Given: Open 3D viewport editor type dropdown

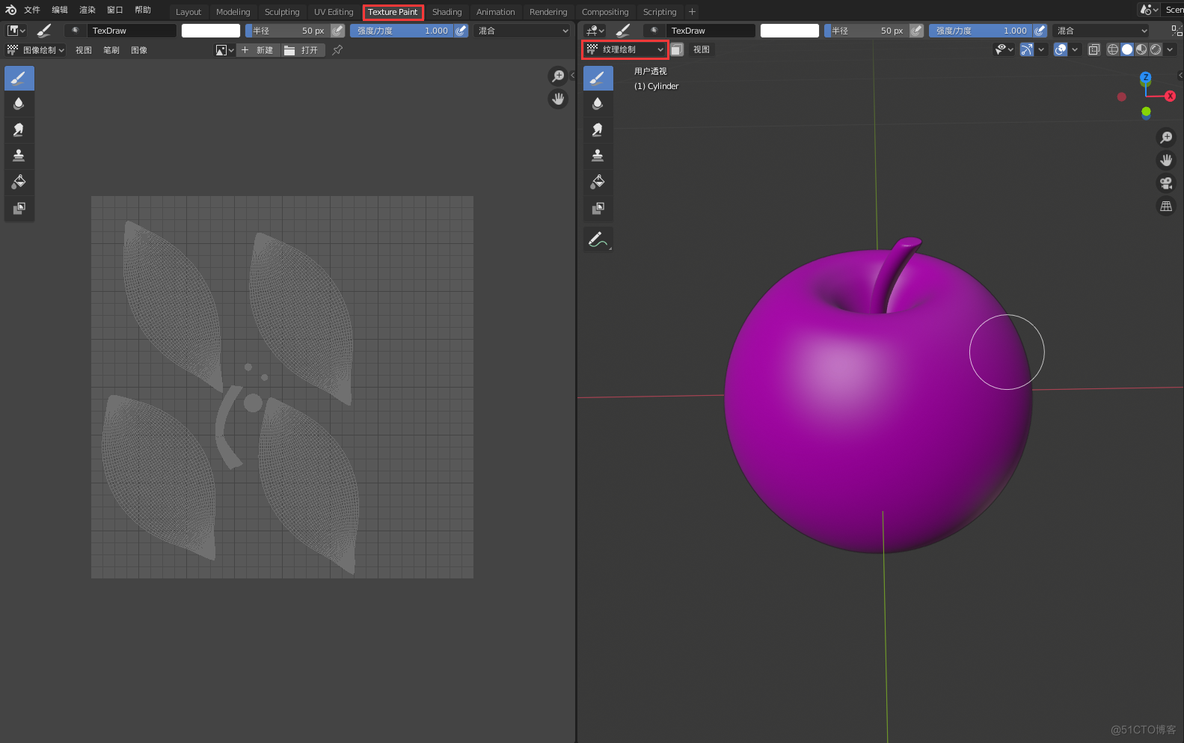Looking at the screenshot, I should click(x=595, y=30).
